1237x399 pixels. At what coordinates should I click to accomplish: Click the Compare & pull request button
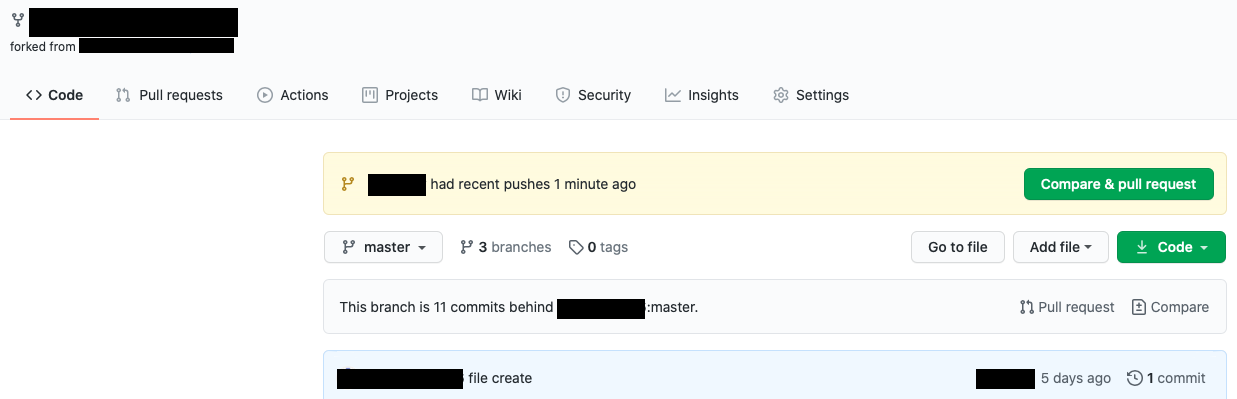1118,184
